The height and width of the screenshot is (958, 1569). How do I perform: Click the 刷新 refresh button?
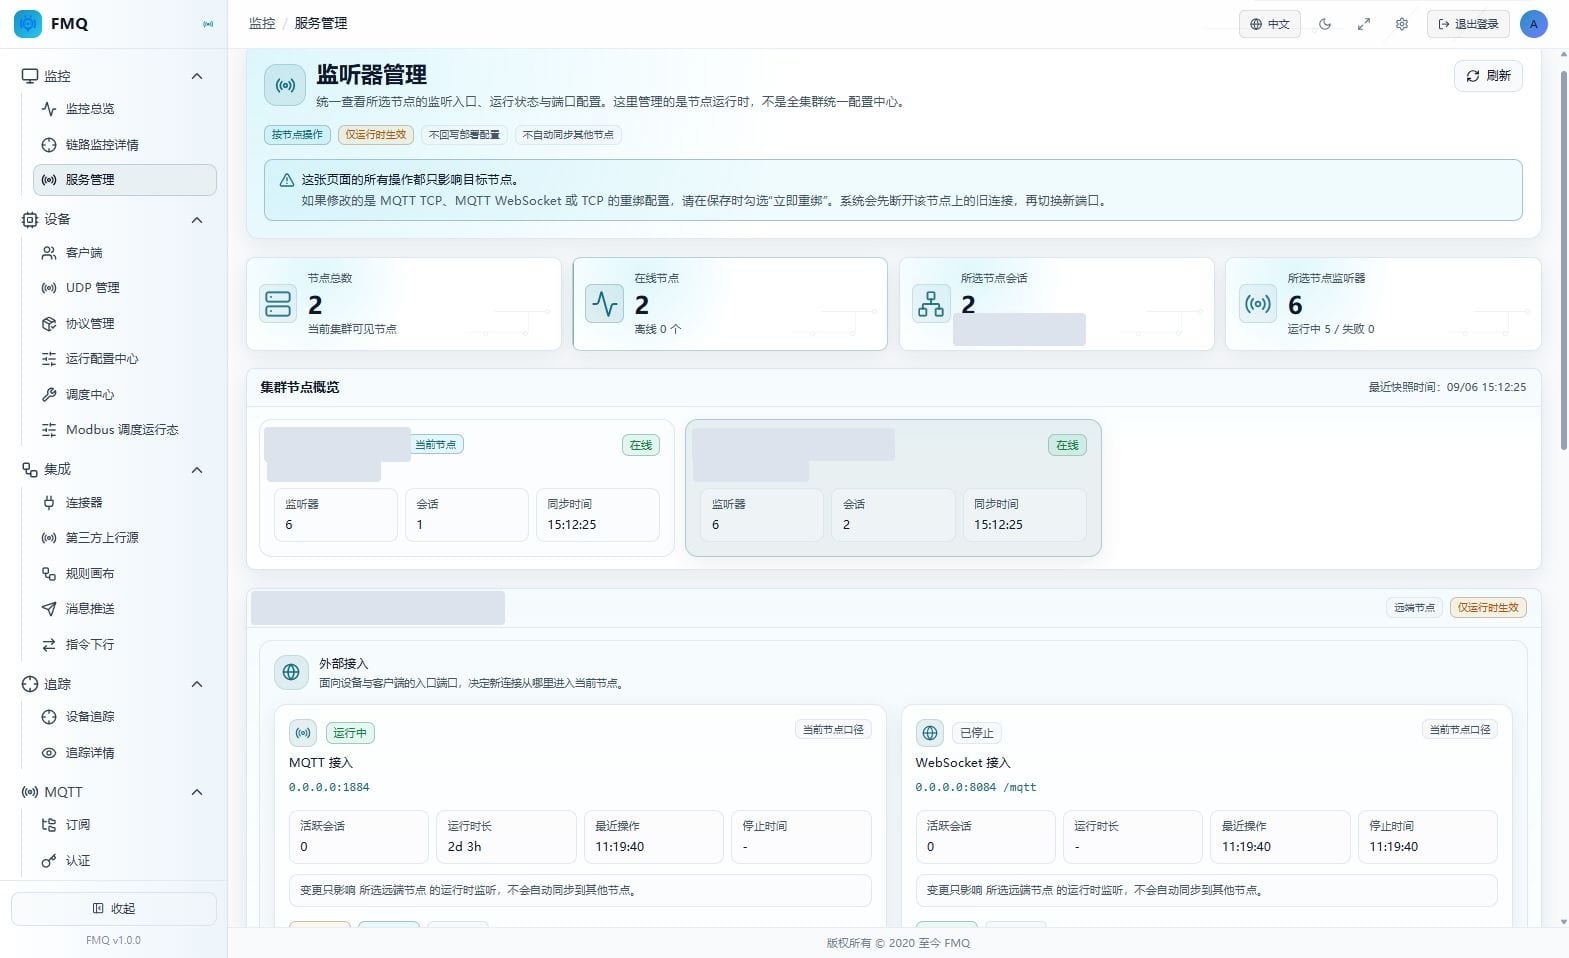coord(1488,76)
